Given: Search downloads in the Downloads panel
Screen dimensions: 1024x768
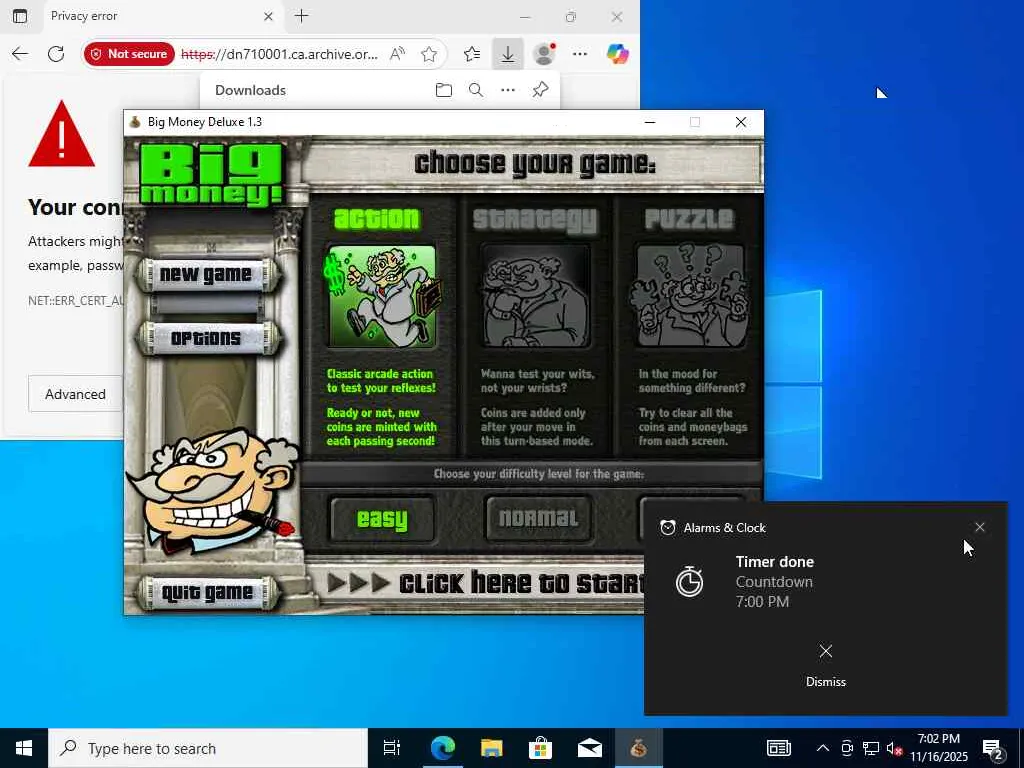Looking at the screenshot, I should pos(476,90).
